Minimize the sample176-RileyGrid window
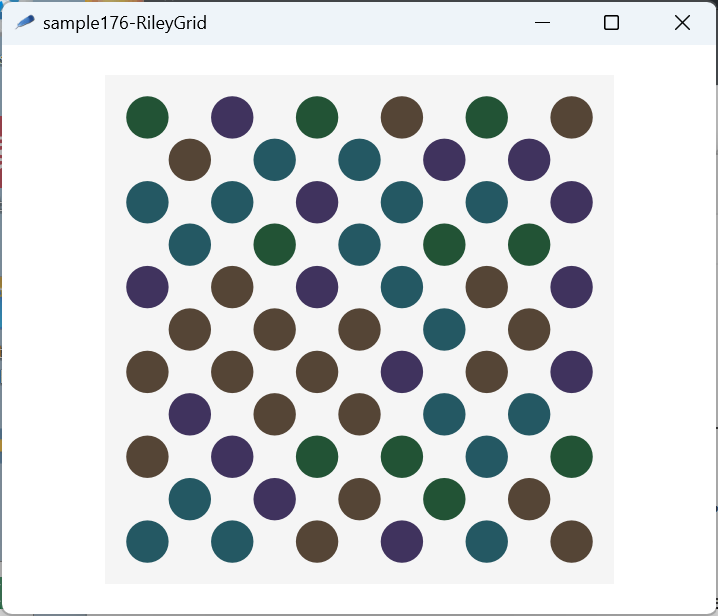 (542, 22)
